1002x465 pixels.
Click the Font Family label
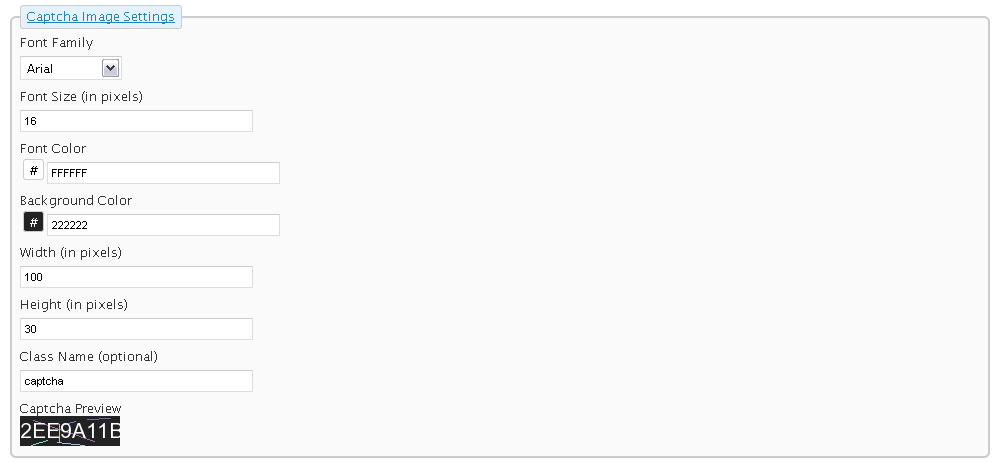click(56, 43)
